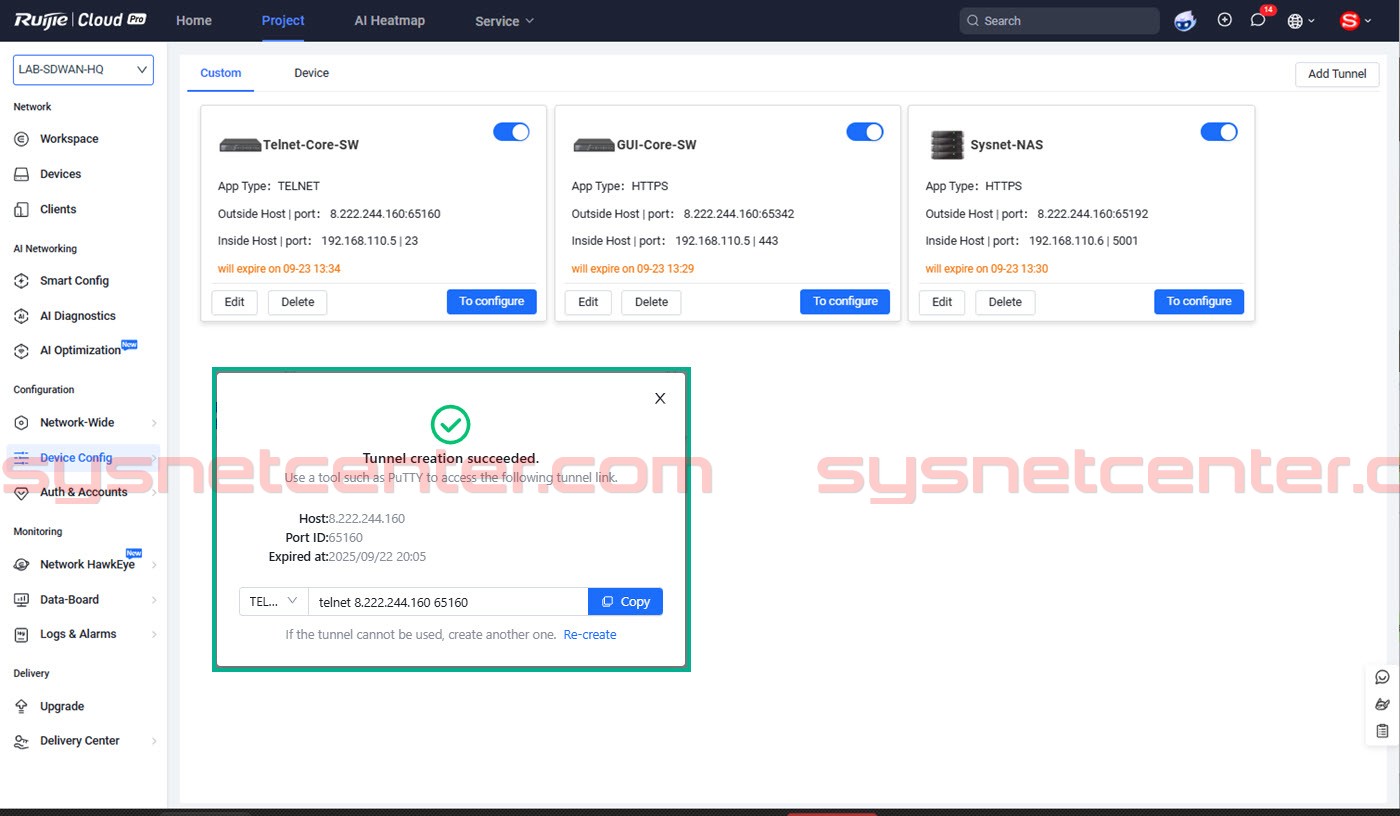Edit the Telnet-Core-SW tunnel
The width and height of the screenshot is (1400, 816).
234,302
